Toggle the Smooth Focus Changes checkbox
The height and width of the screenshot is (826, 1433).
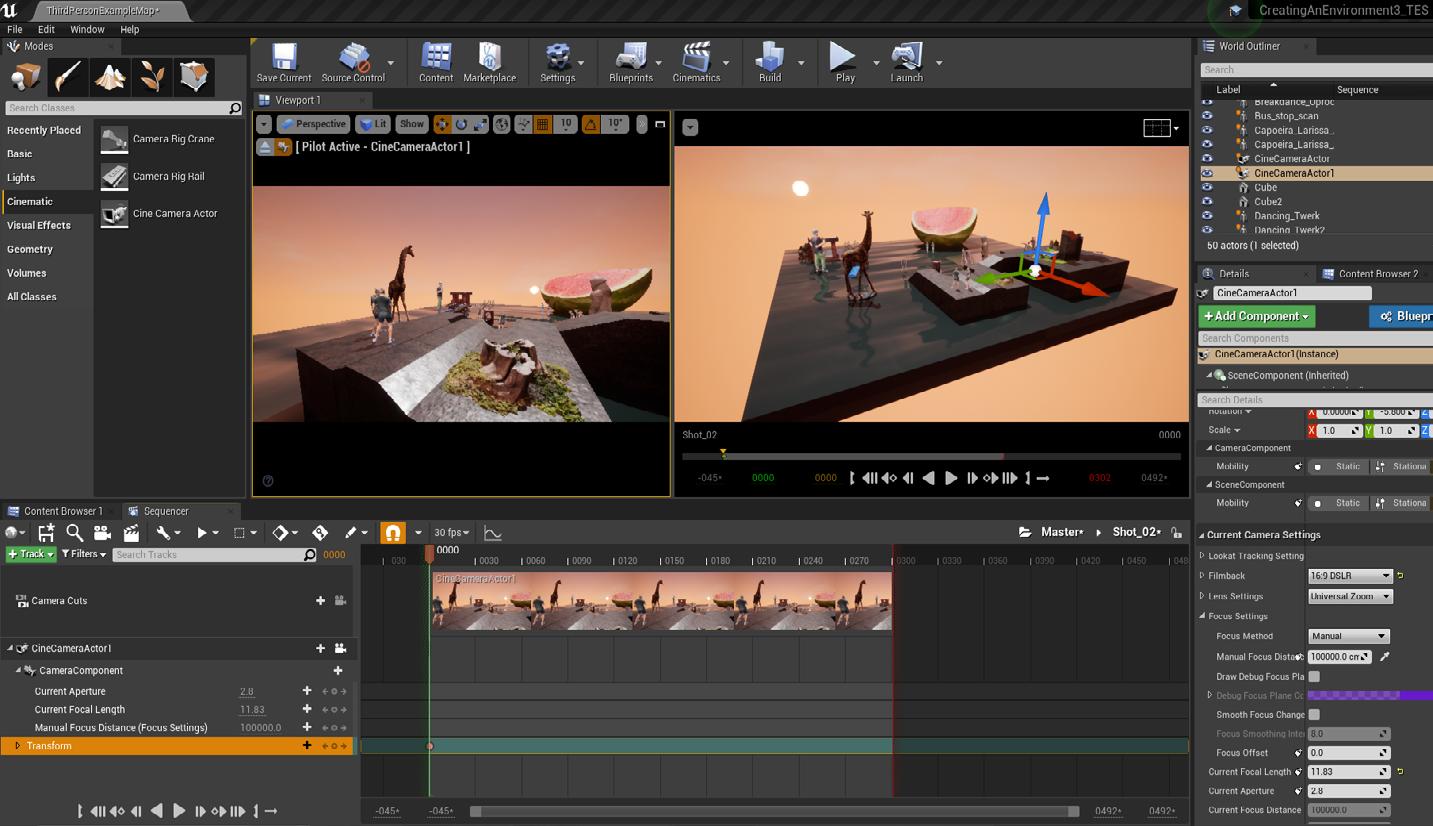1314,715
